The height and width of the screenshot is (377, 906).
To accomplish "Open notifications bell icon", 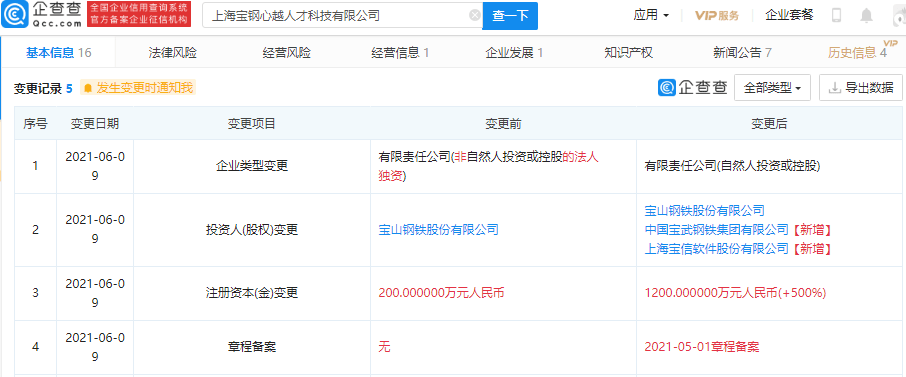I will point(867,16).
